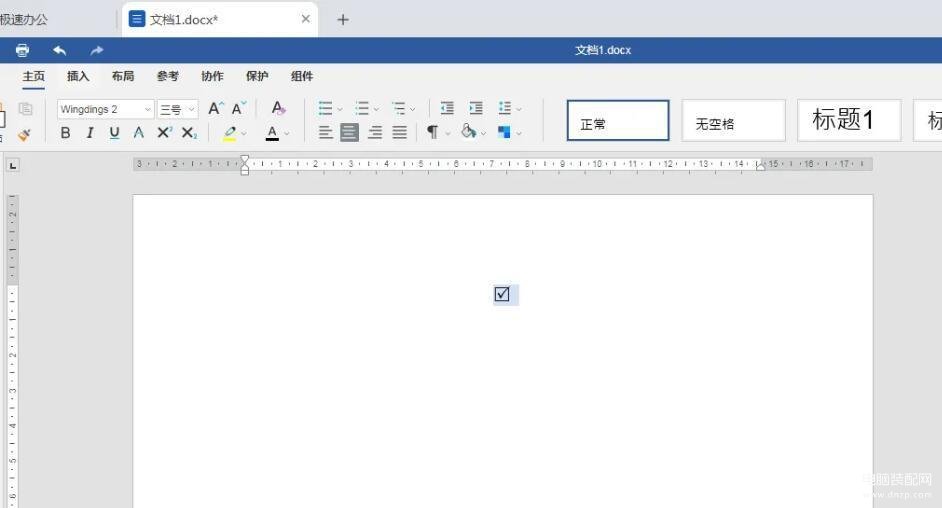The height and width of the screenshot is (508, 942).
Task: Click the paint bucket shading icon
Action: 469,131
